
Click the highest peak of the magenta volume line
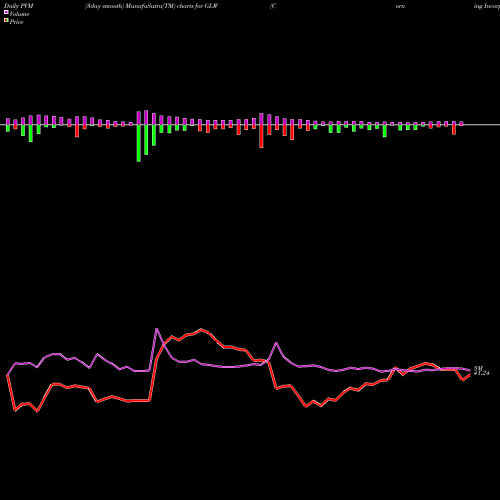pos(157,329)
